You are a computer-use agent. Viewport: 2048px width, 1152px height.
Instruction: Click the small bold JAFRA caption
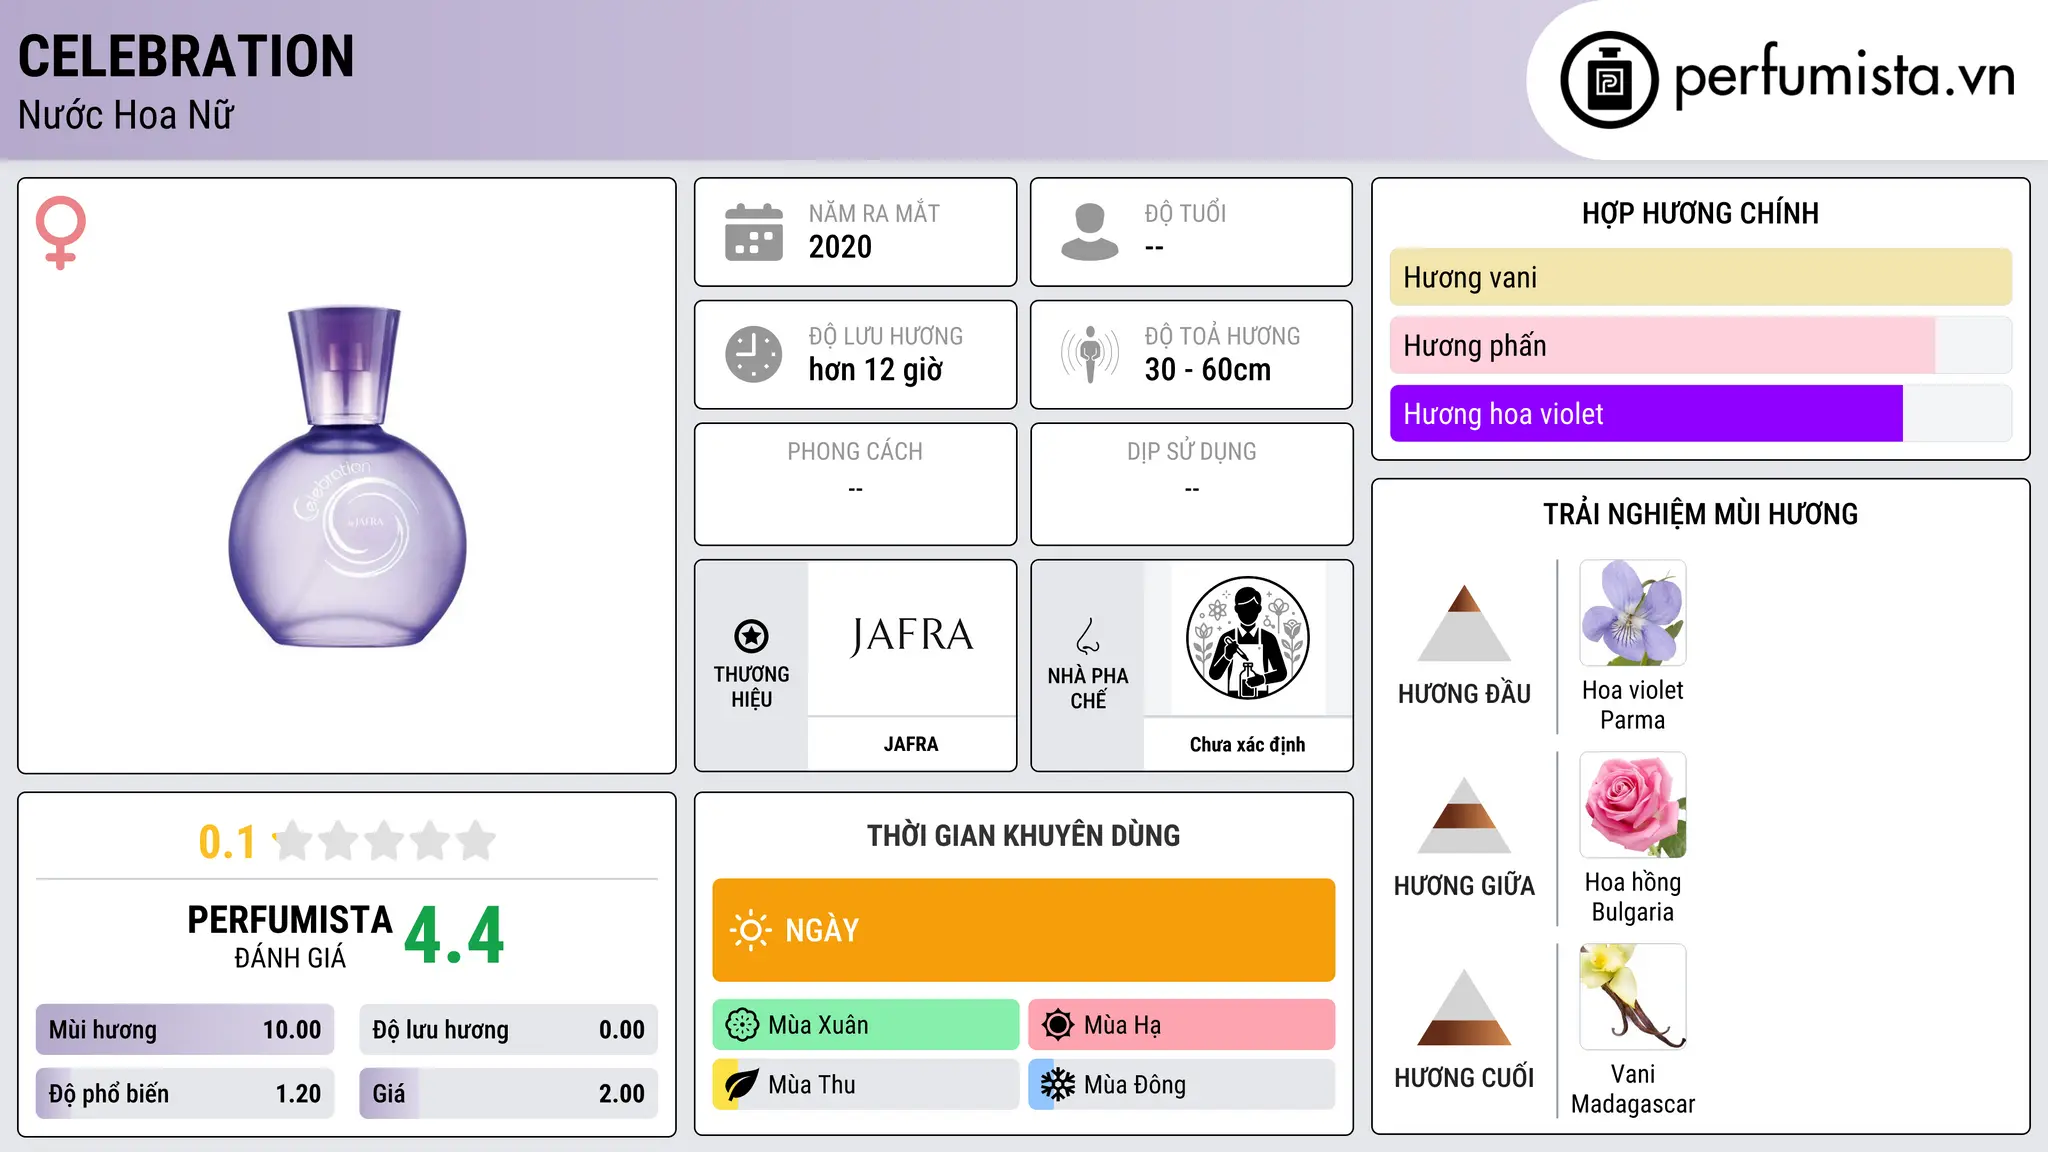(911, 744)
